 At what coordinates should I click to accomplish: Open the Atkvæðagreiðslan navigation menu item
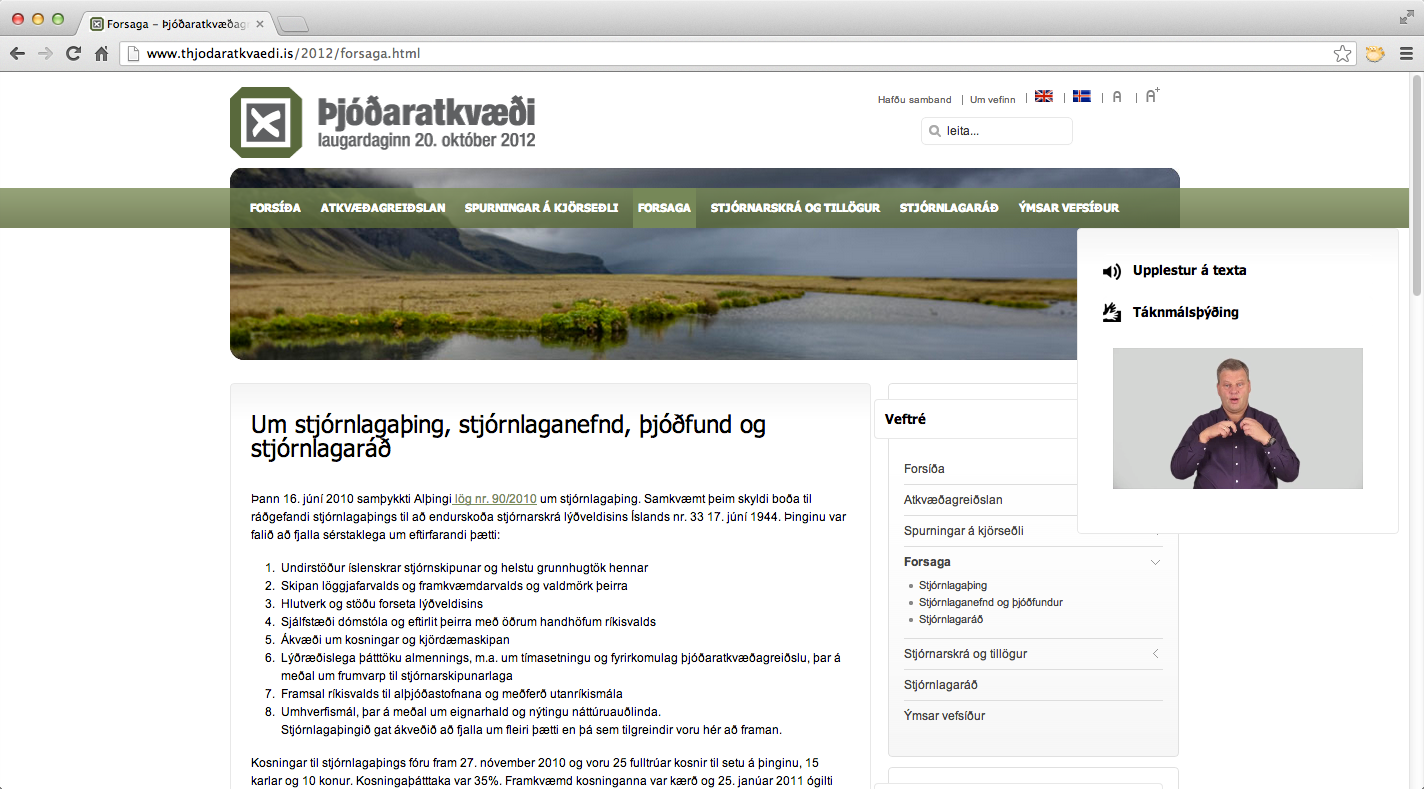coord(382,208)
